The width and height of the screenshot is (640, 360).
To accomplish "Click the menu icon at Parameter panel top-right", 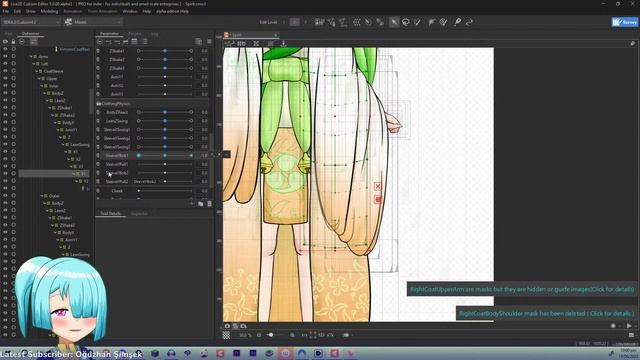I will pos(209,41).
